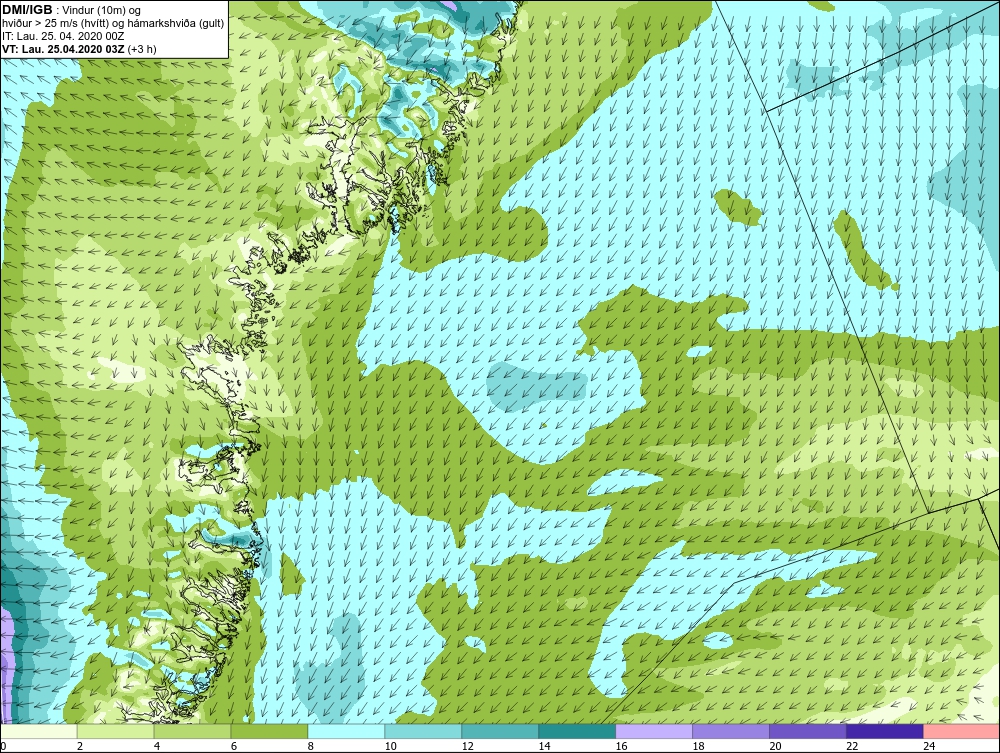Click the 16–18 m/s lavender swatch
1000x753 pixels.
654,731
